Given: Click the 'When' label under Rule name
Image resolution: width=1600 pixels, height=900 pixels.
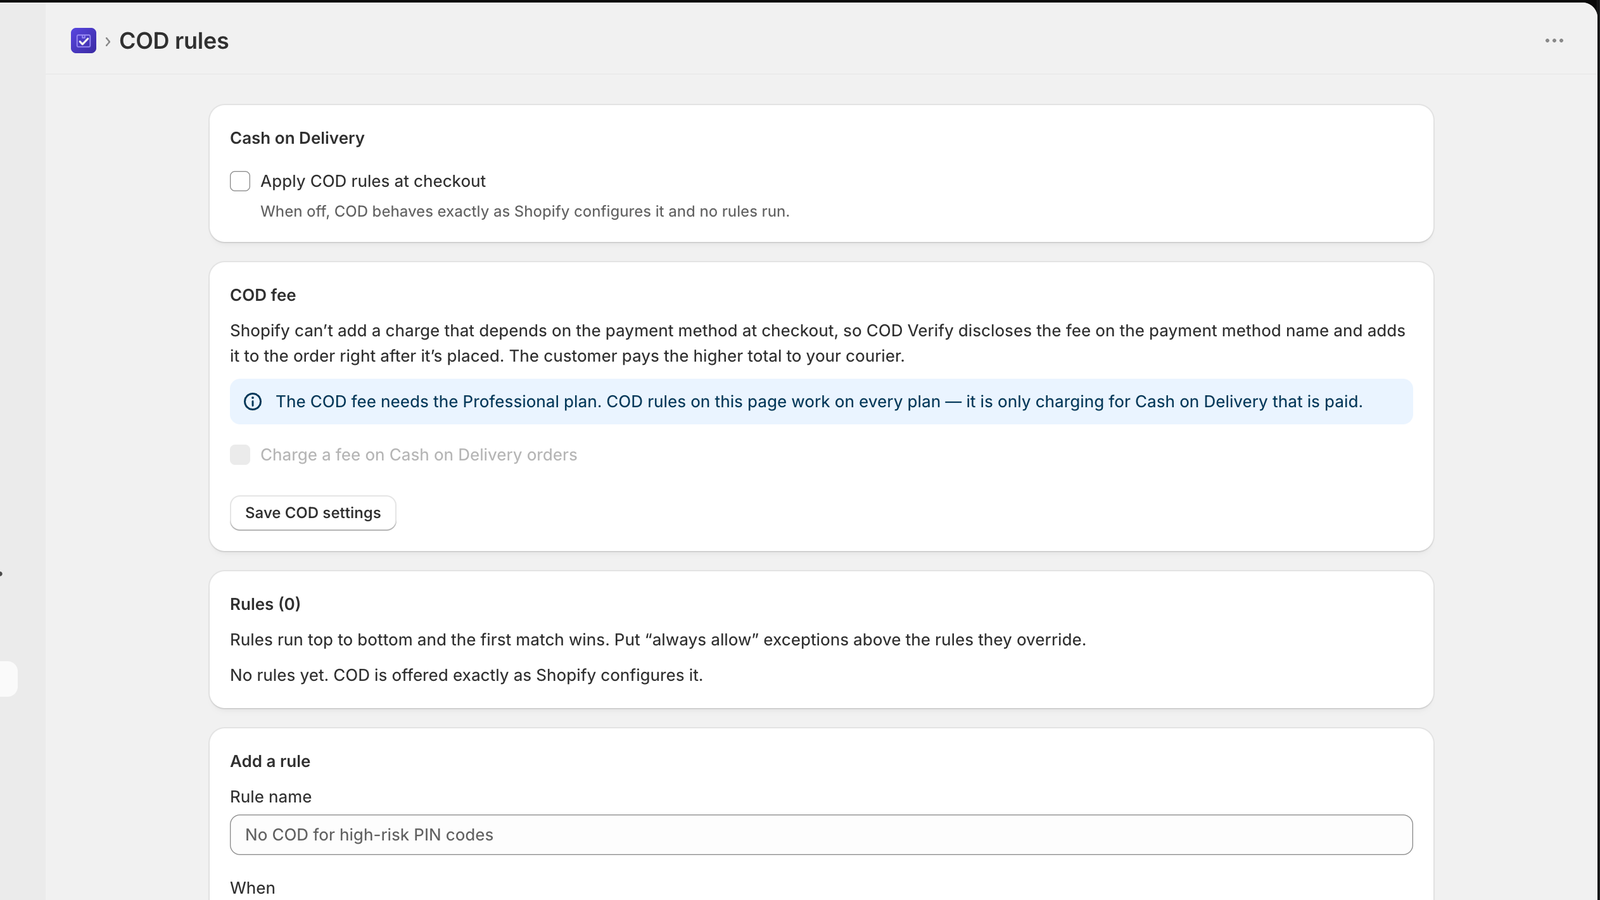Looking at the screenshot, I should point(252,888).
